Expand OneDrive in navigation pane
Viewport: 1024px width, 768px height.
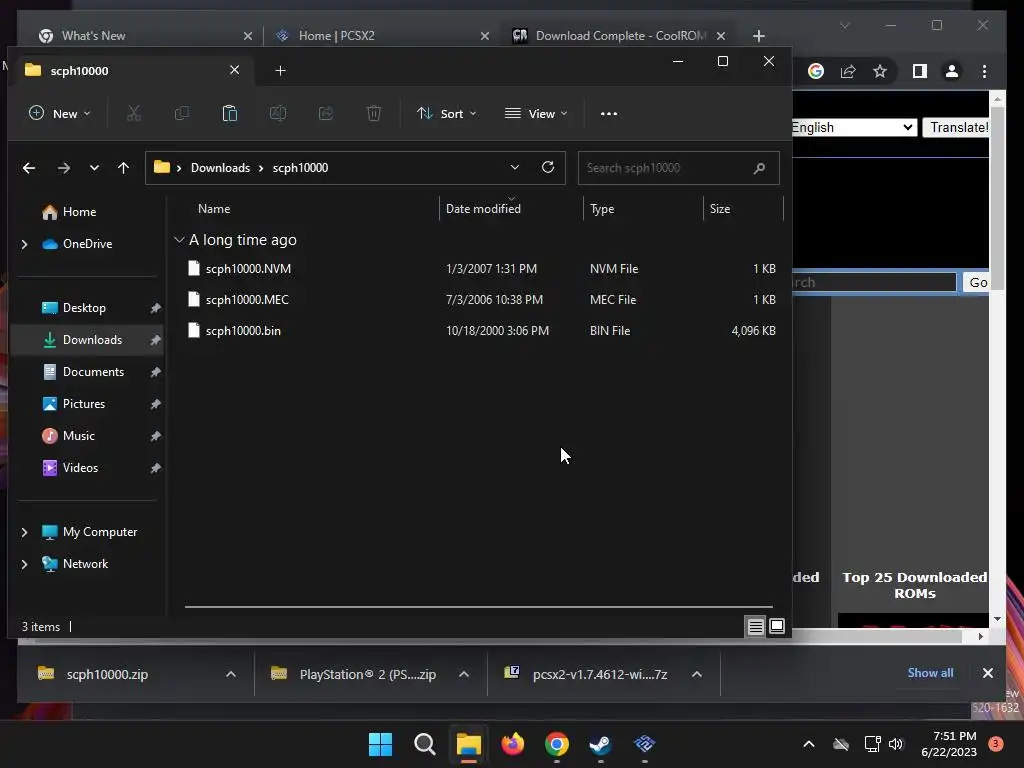point(24,244)
